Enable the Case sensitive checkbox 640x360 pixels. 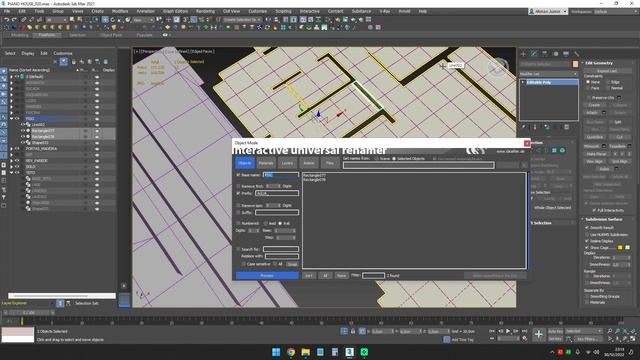pyautogui.click(x=243, y=264)
